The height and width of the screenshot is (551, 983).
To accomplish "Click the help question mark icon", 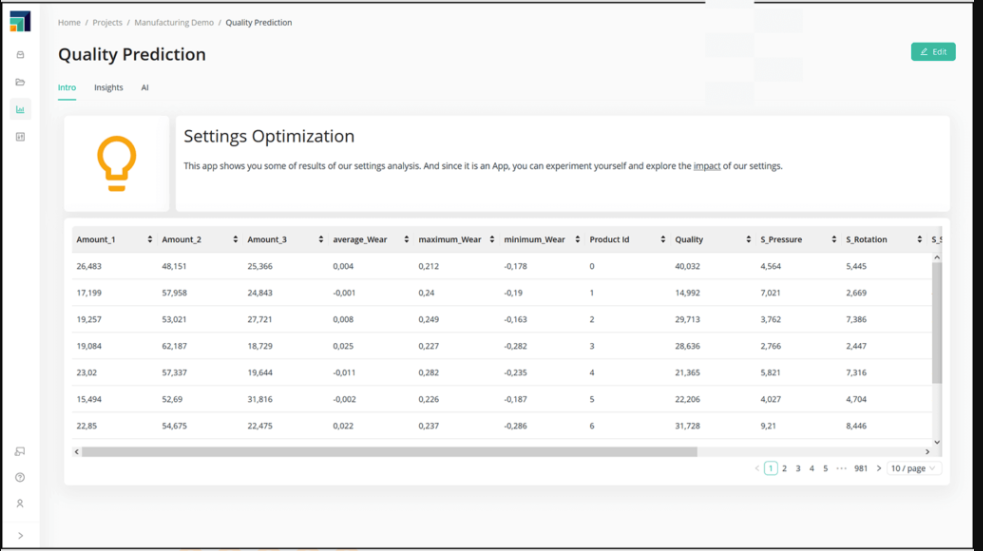I will point(20,477).
